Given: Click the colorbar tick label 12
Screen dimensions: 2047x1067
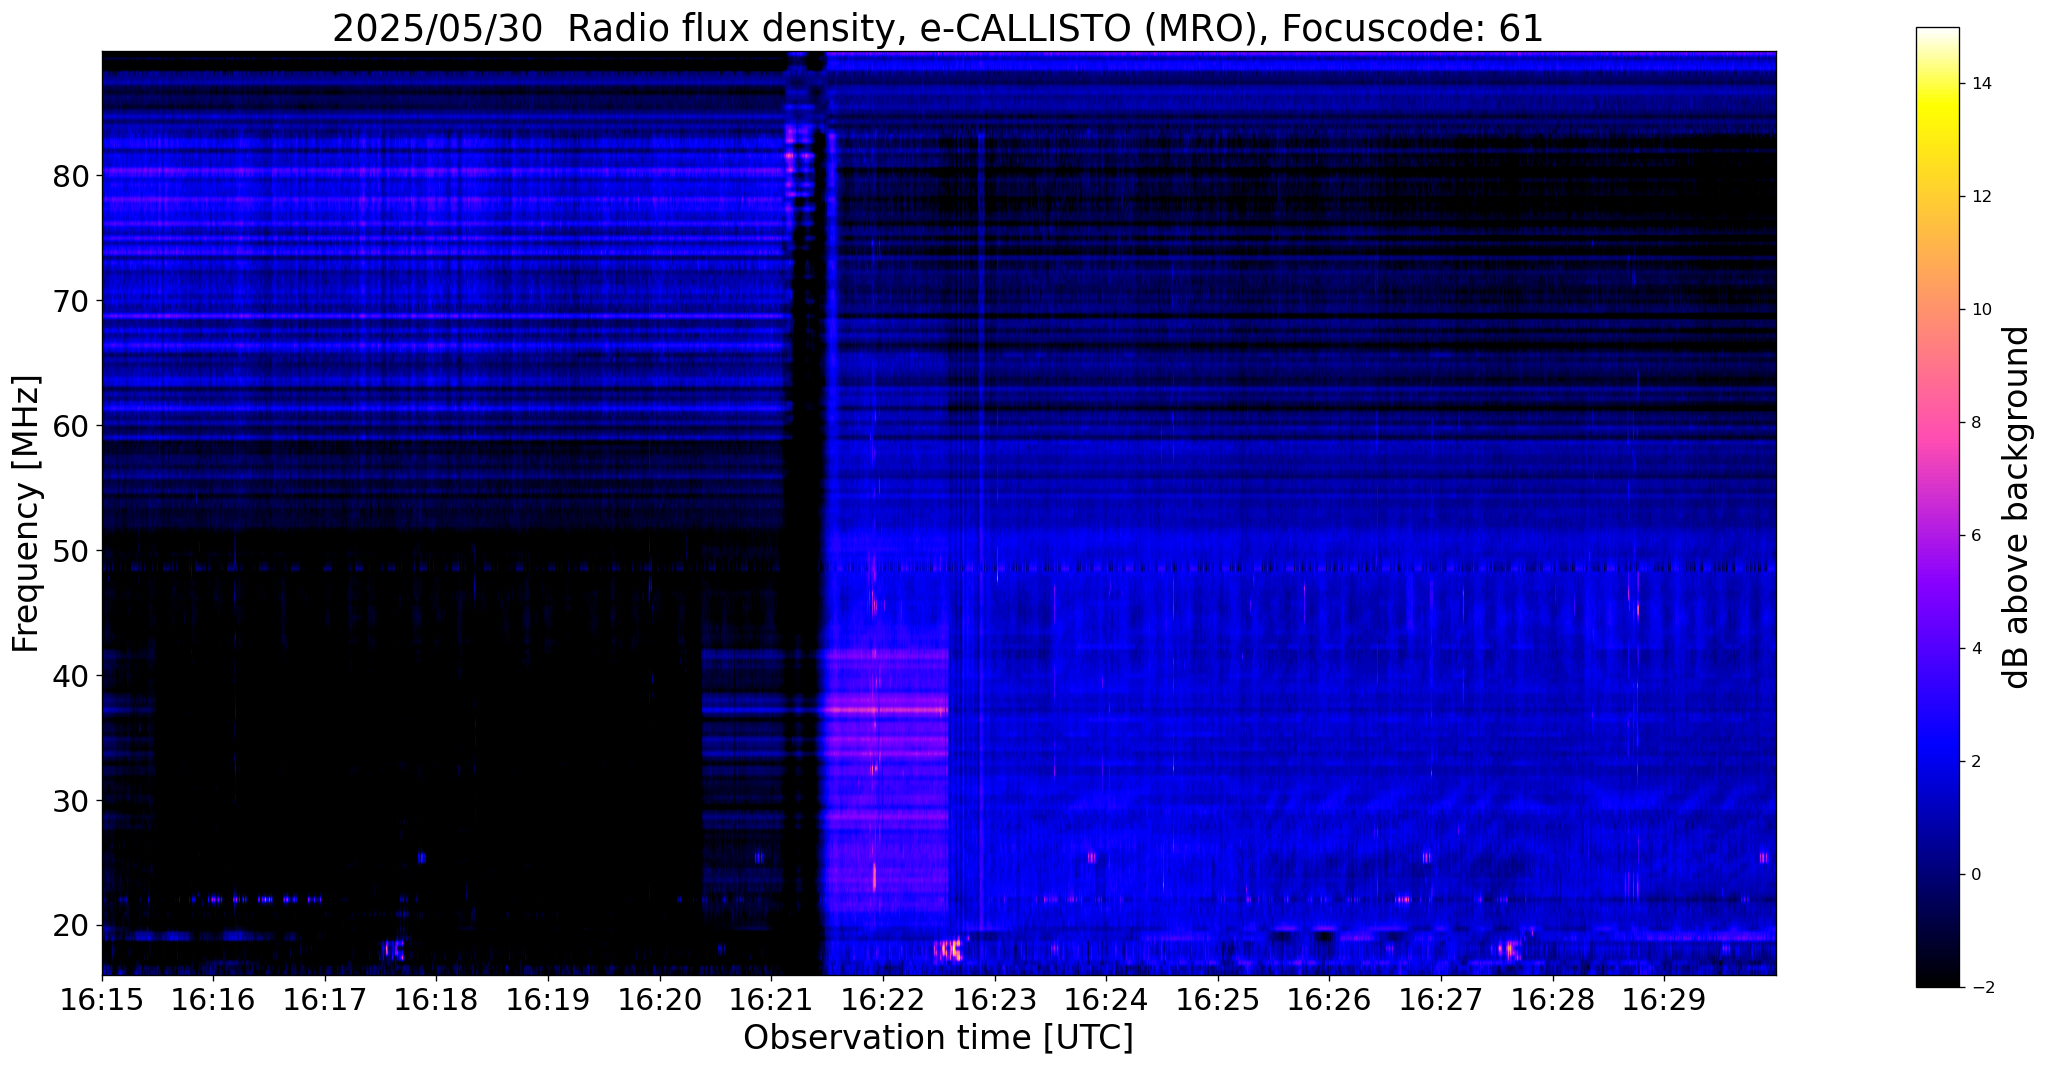Looking at the screenshot, I should [x=1979, y=197].
